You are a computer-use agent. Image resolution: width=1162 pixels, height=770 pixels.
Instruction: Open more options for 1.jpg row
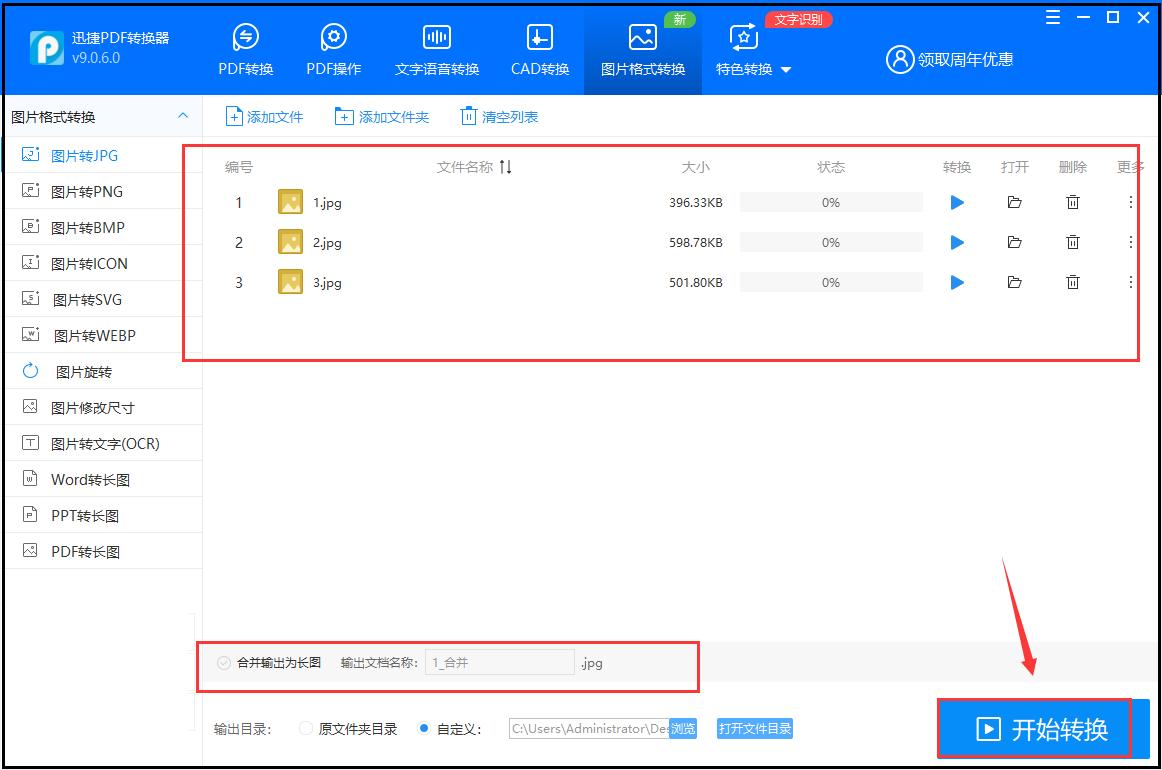pos(1130,202)
